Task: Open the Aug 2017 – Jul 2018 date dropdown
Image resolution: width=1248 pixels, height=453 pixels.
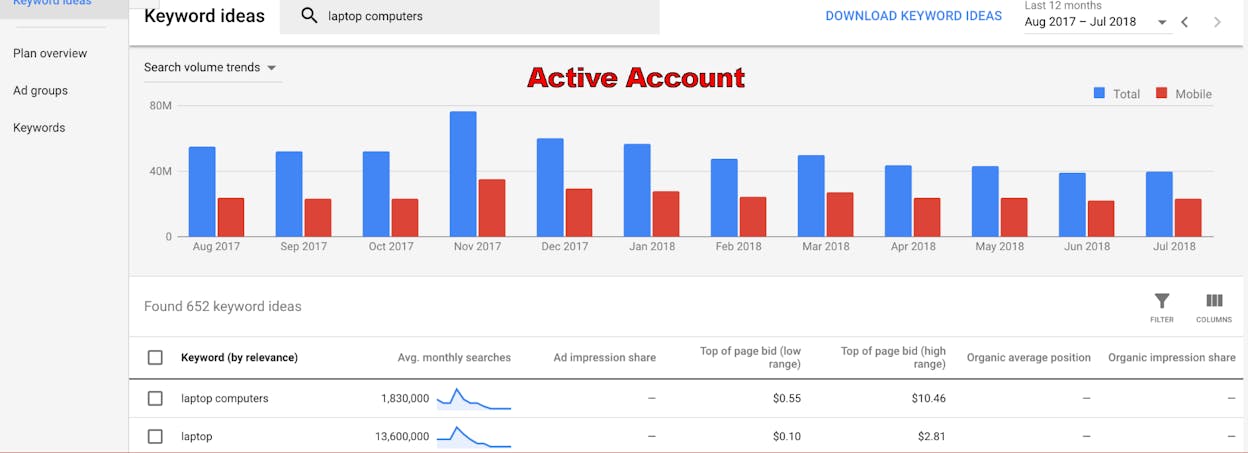Action: 1096,22
